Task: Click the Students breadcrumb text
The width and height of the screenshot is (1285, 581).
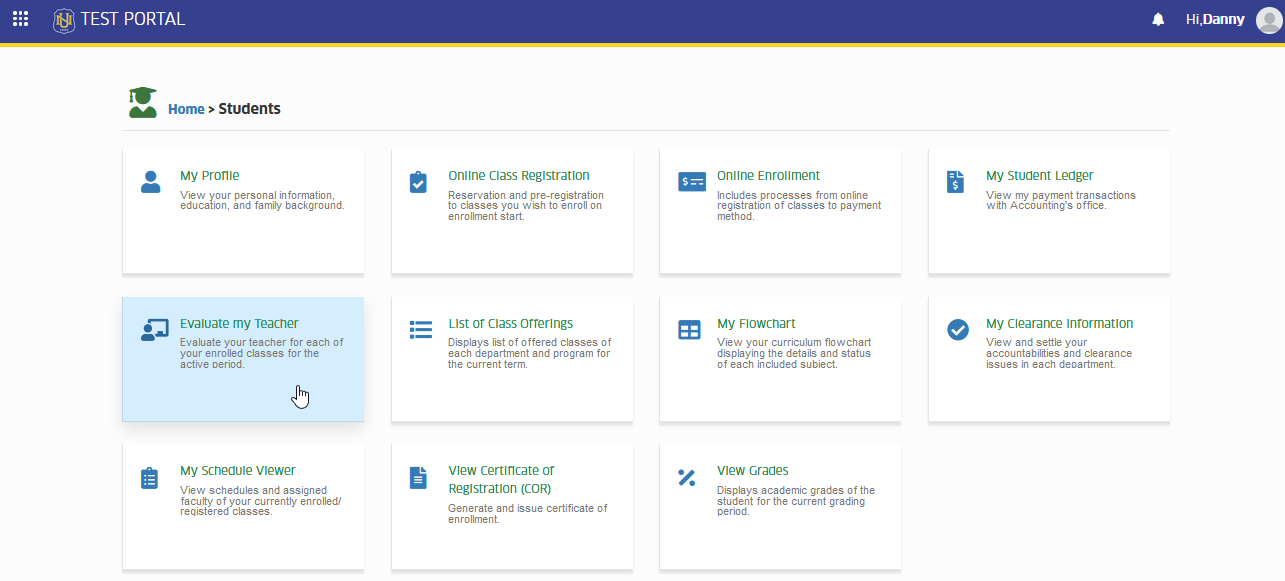Action: pyautogui.click(x=250, y=109)
